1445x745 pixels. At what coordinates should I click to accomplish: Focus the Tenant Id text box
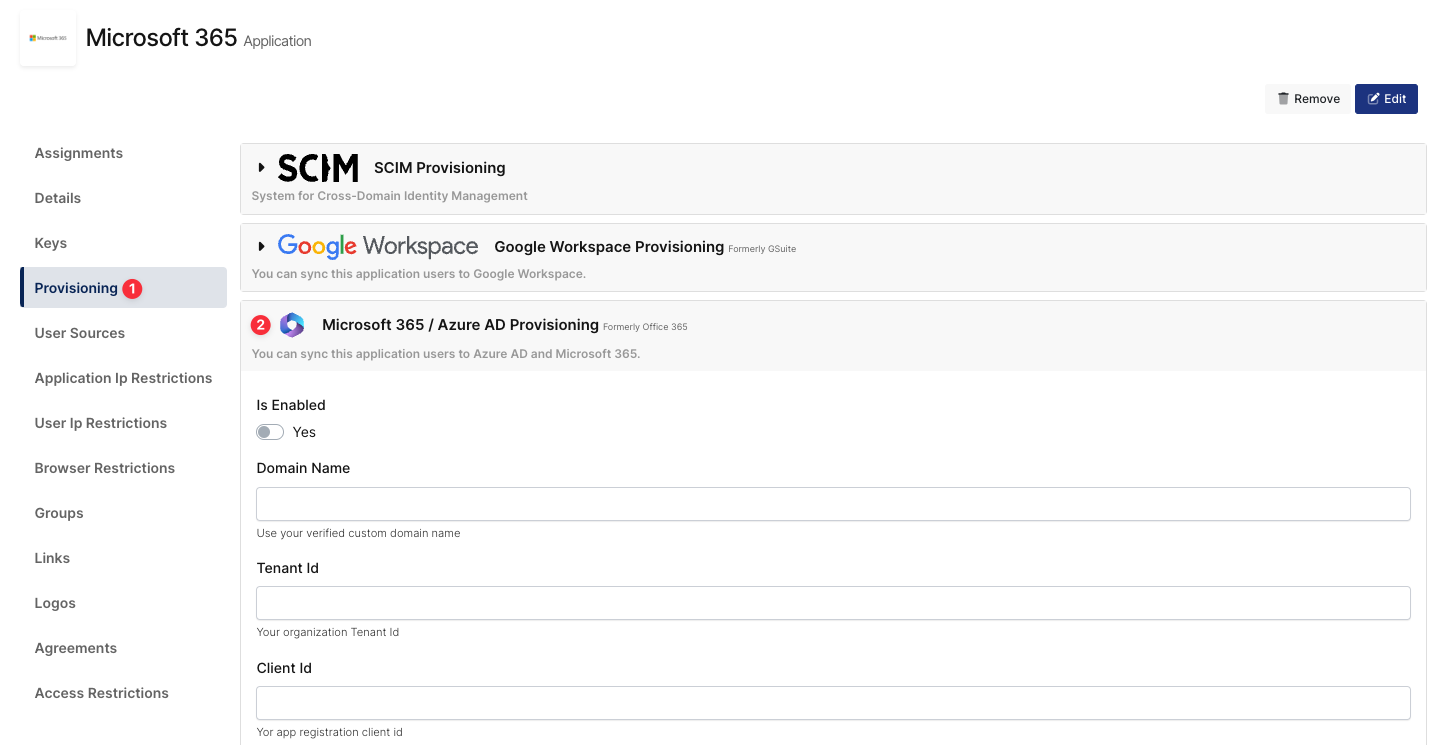pos(833,603)
